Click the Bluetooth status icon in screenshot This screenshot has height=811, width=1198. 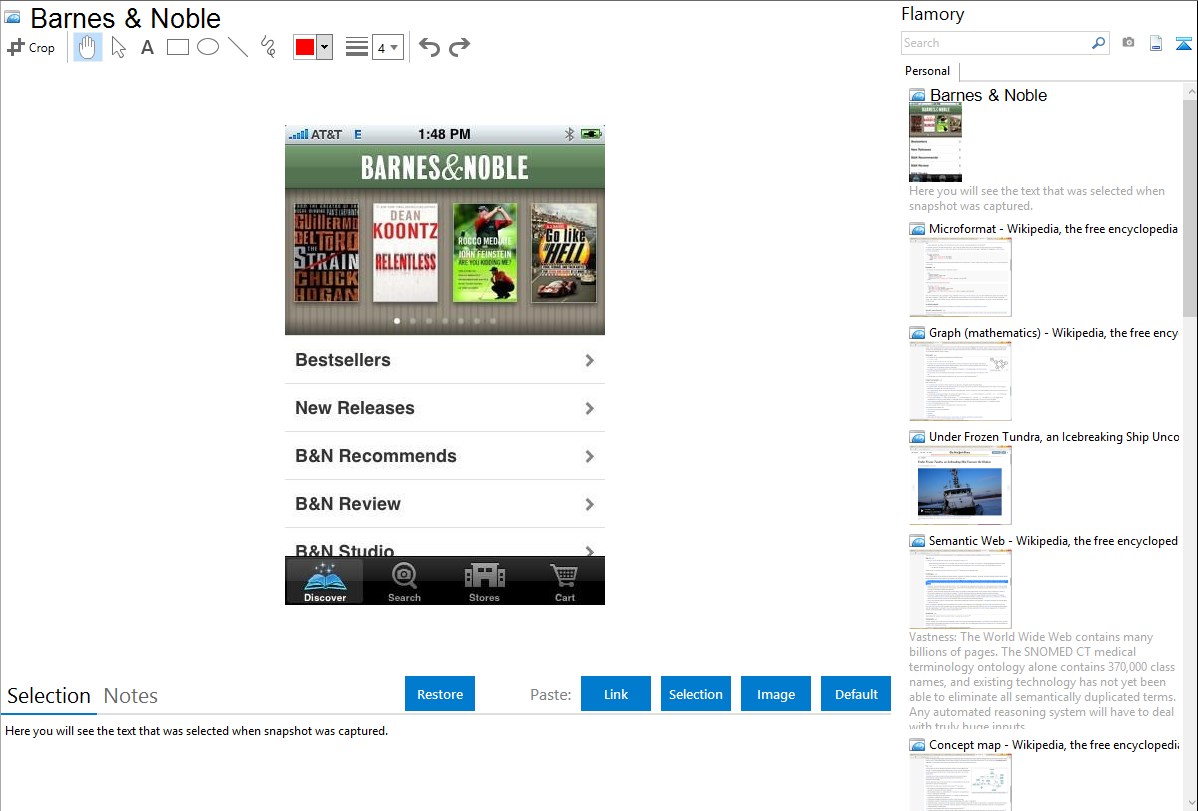569,134
